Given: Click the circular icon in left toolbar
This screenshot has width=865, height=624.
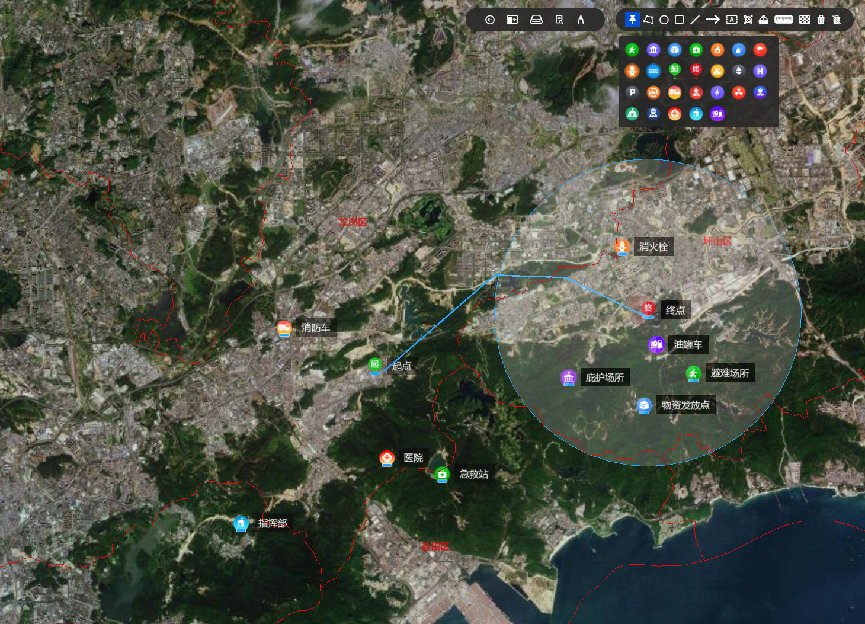Looking at the screenshot, I should tap(490, 20).
